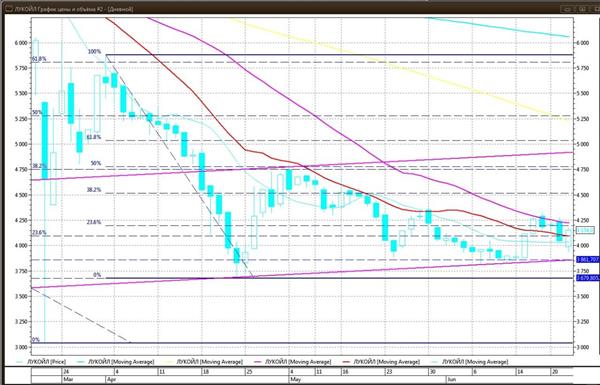Select the dark red Moving Average legend entry
The width and height of the screenshot is (600, 385).
[x=381, y=362]
